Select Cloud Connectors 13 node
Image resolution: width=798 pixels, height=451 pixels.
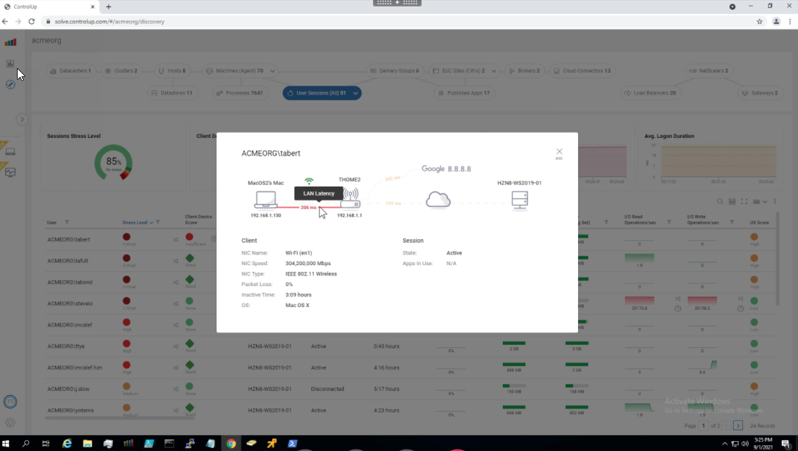[x=582, y=71]
